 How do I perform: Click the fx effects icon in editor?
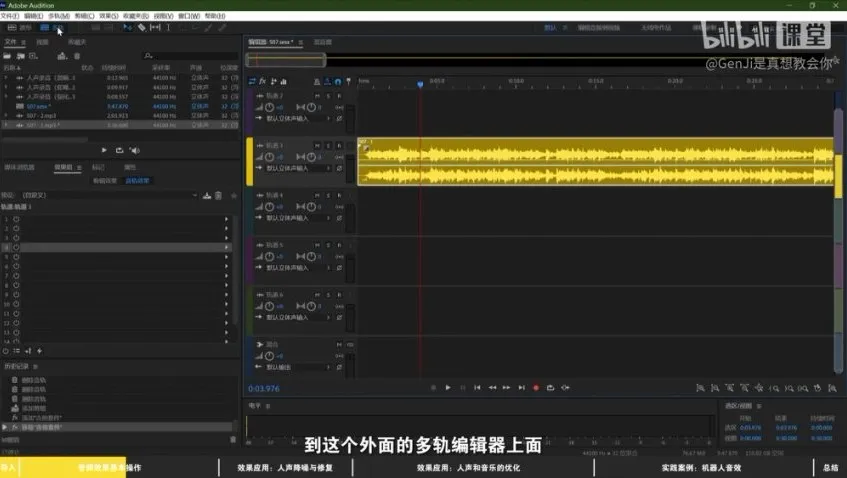[263, 81]
